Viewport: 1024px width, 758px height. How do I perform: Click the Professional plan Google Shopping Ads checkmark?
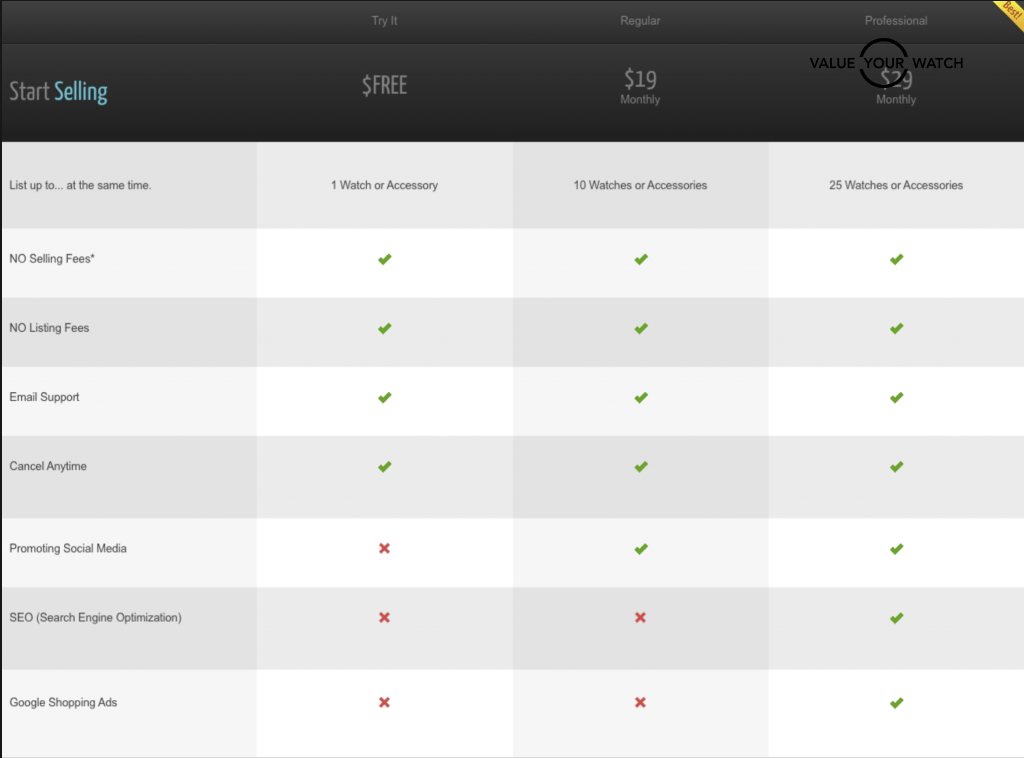click(x=896, y=702)
